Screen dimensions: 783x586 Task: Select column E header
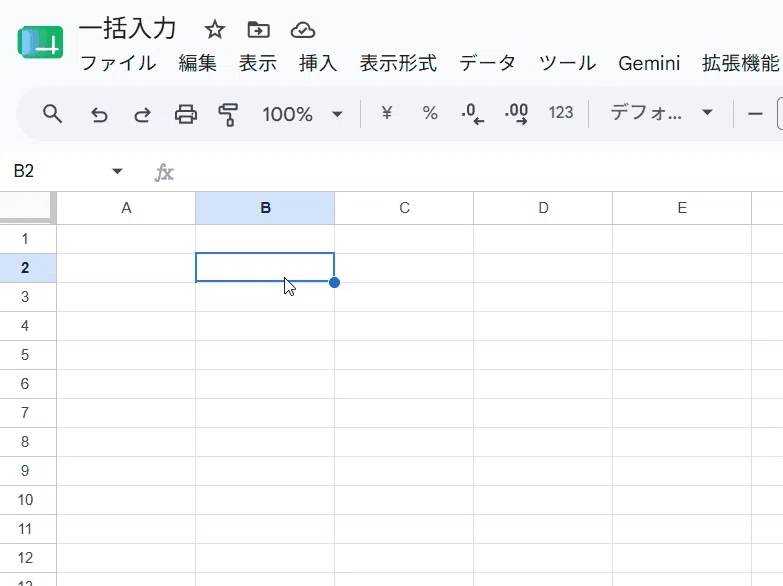(x=682, y=208)
